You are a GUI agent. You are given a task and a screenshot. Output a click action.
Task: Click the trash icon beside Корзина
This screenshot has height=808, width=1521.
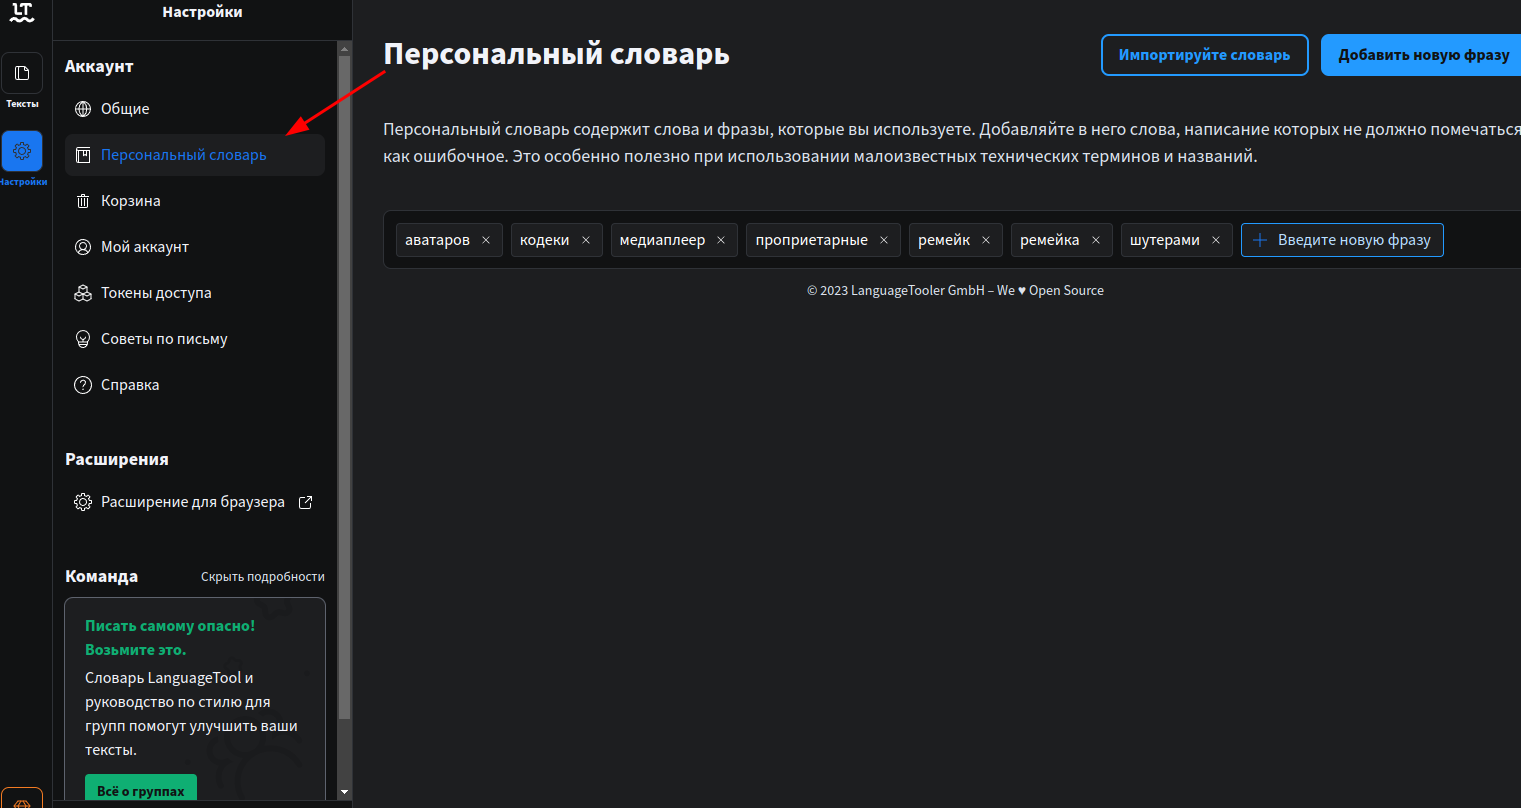pyautogui.click(x=83, y=201)
